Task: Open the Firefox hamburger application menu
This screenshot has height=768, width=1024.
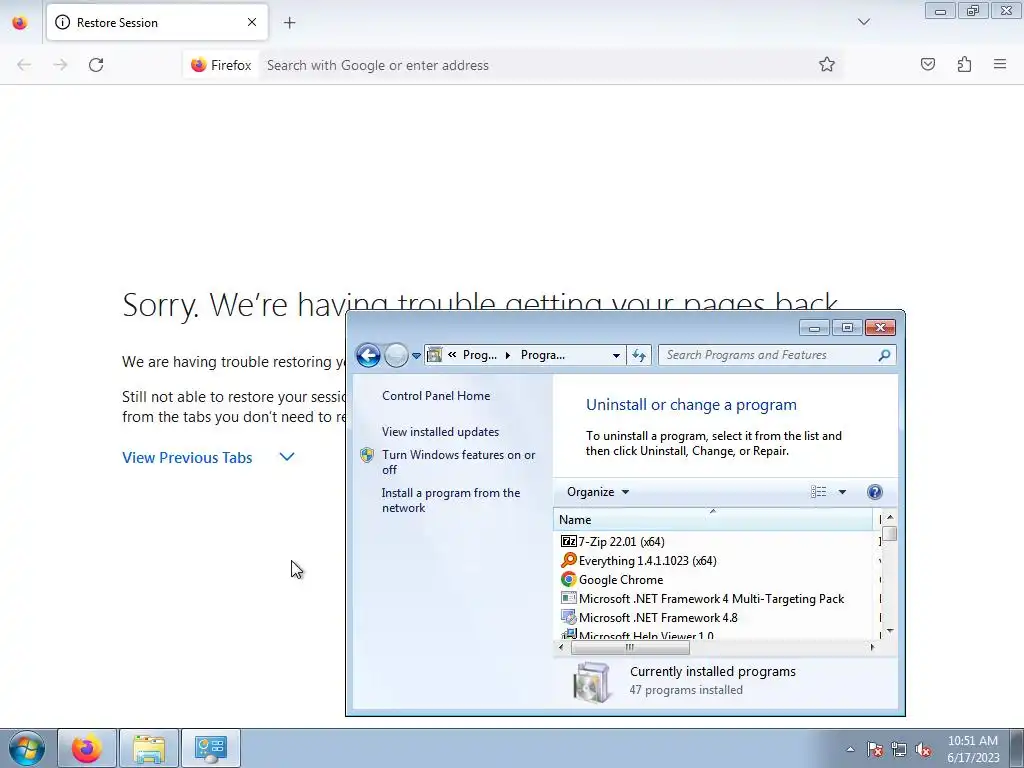Action: point(1000,64)
